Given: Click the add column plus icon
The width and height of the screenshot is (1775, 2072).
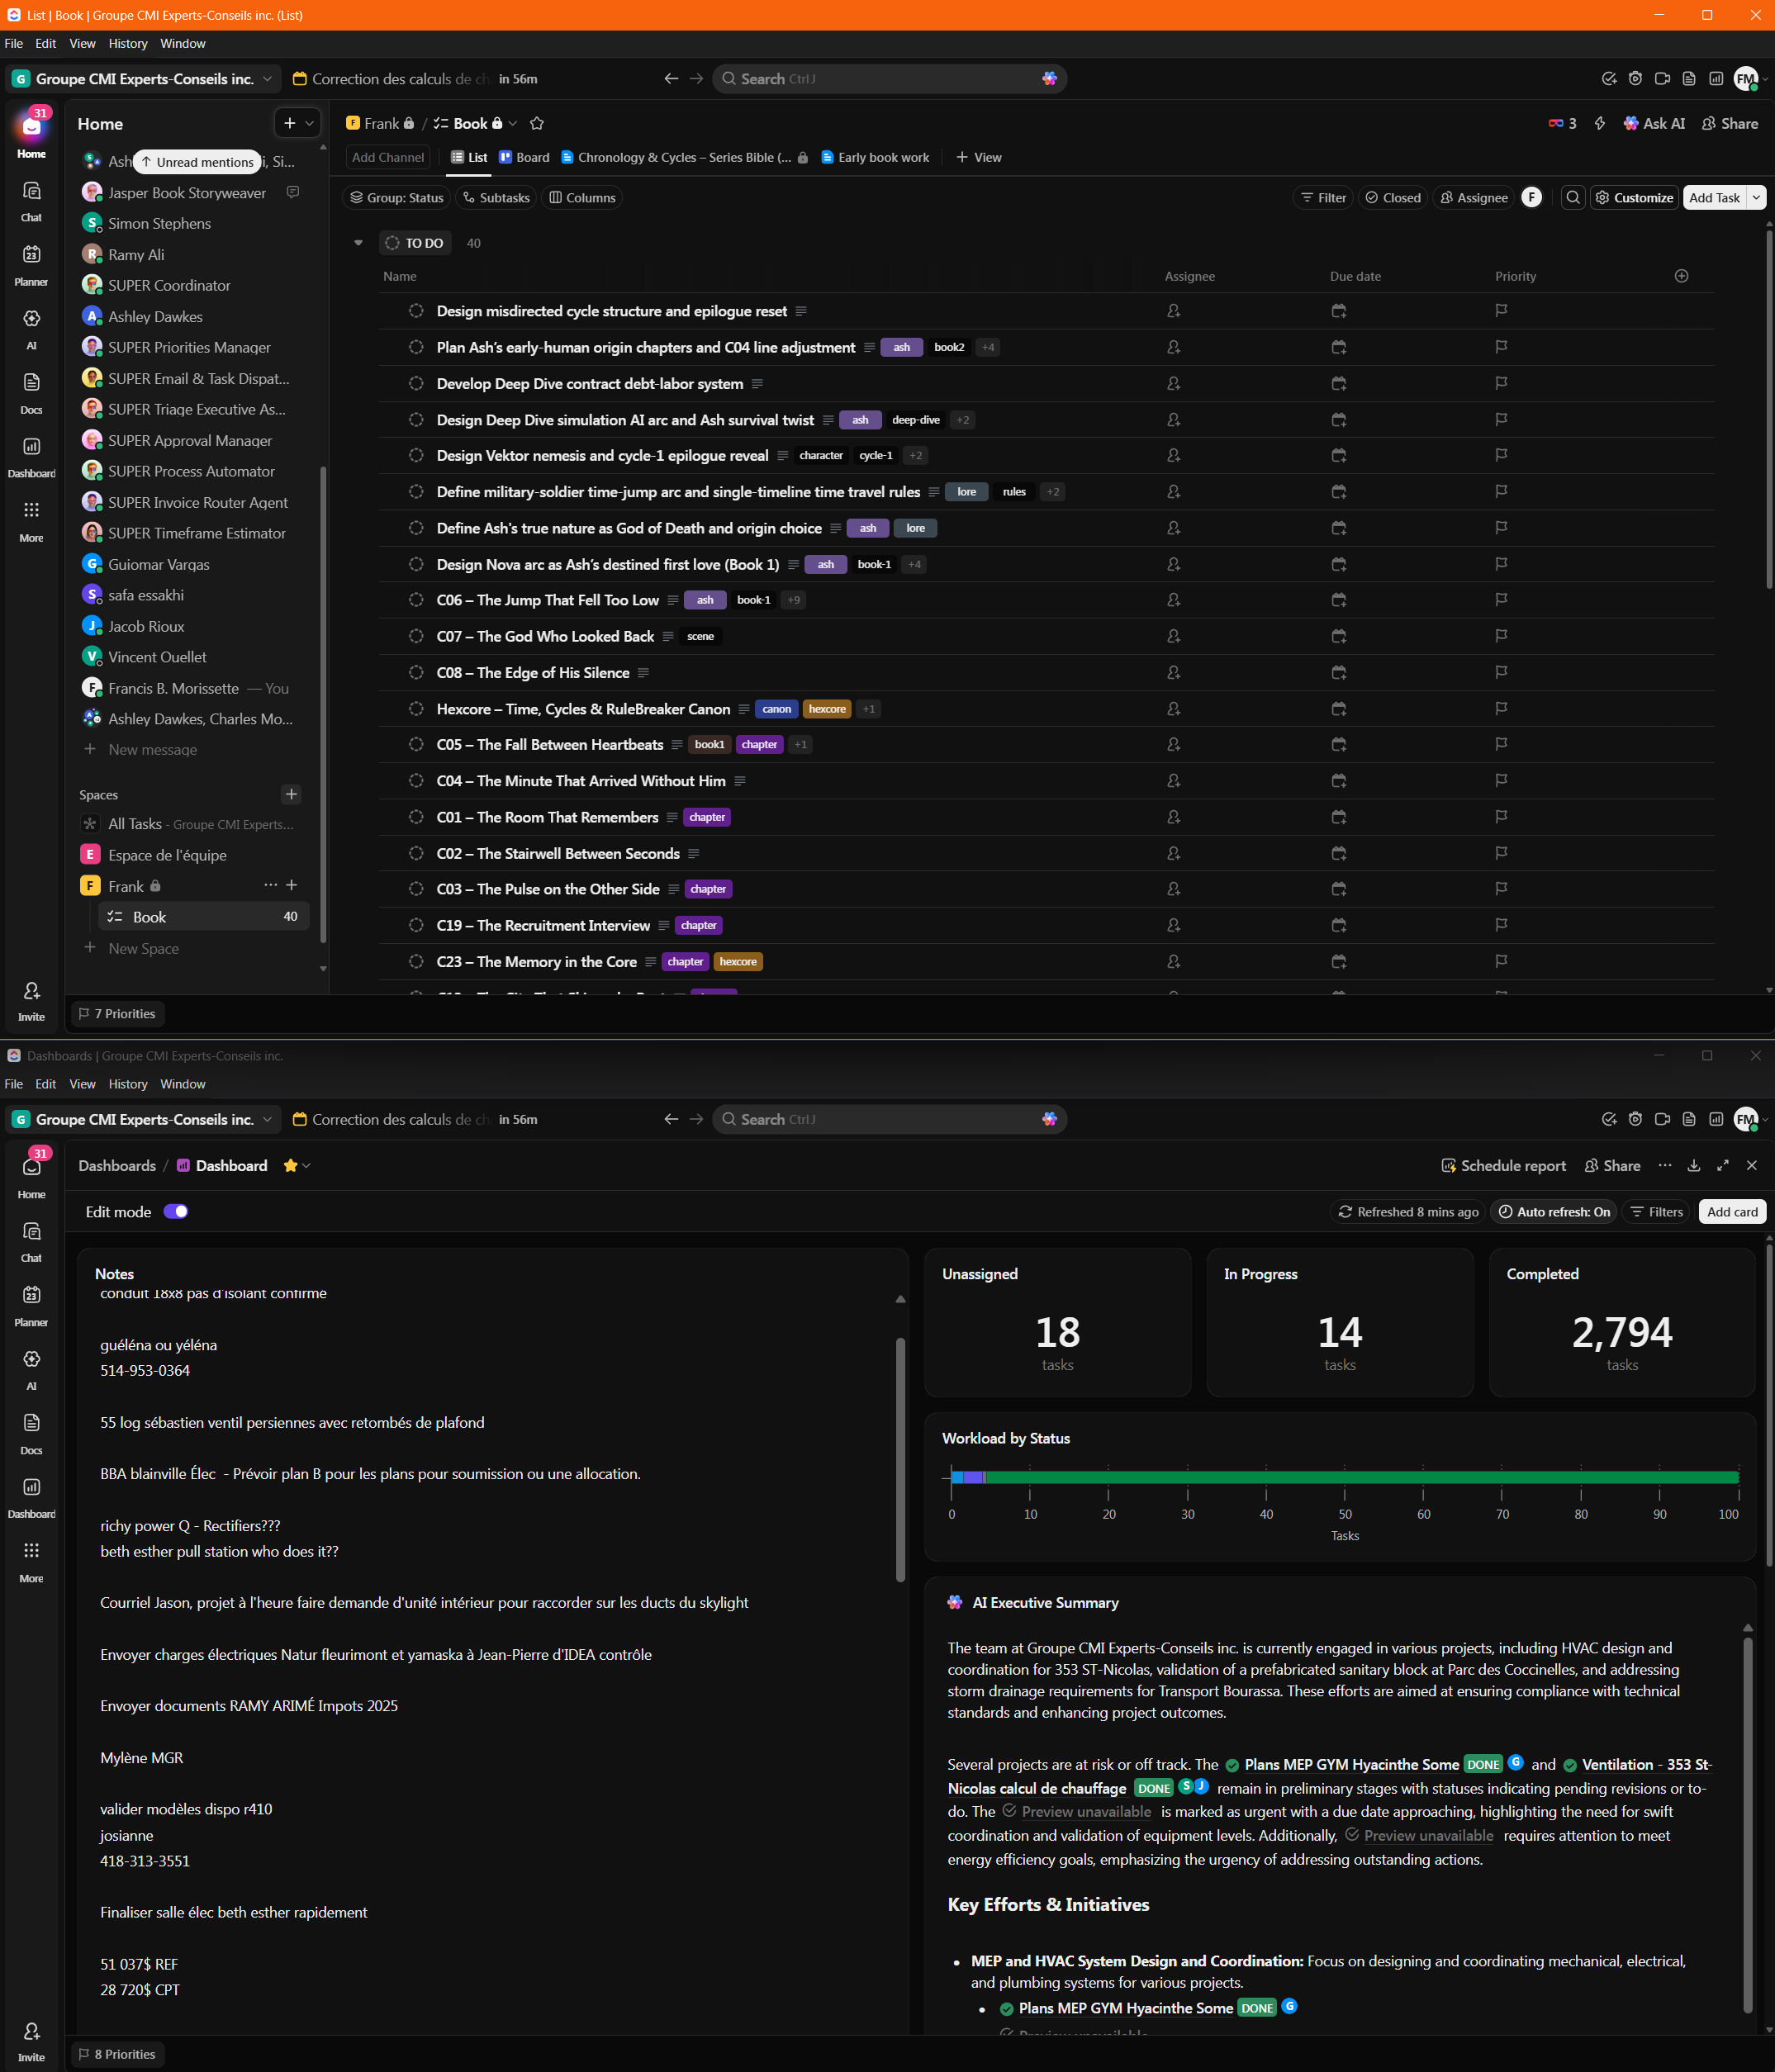Looking at the screenshot, I should [x=1681, y=276].
